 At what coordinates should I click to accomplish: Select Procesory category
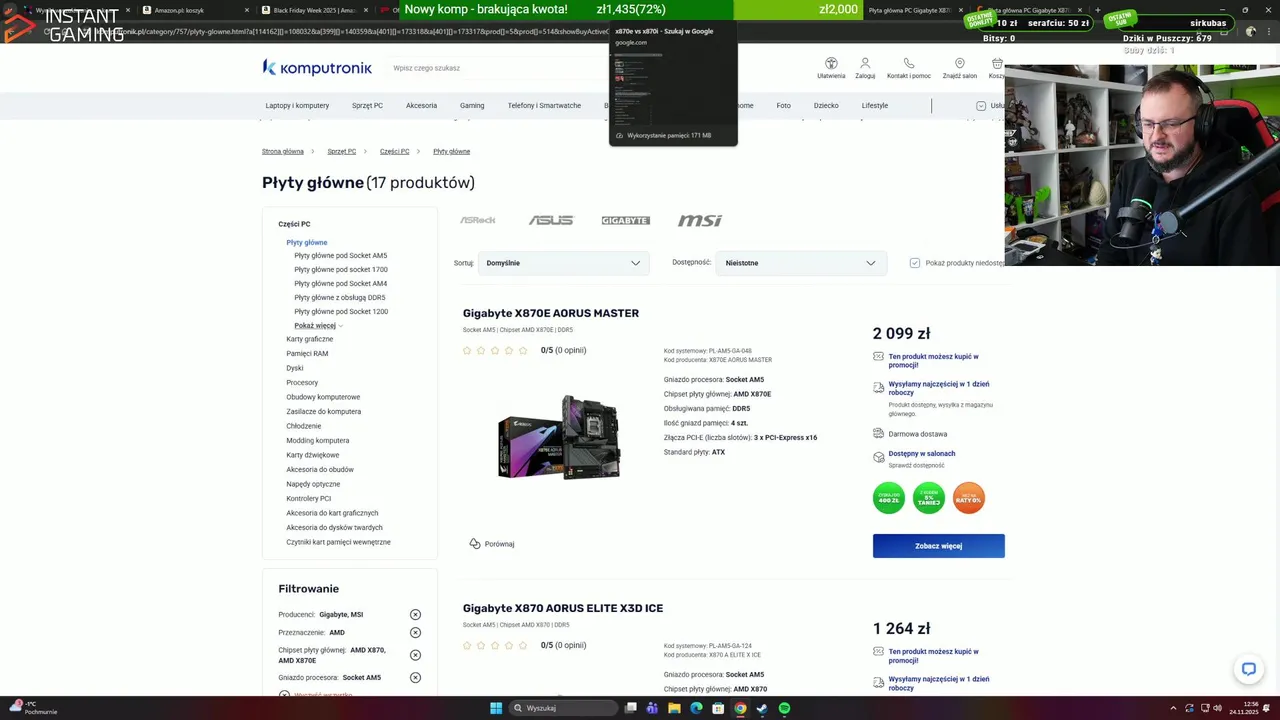302,383
